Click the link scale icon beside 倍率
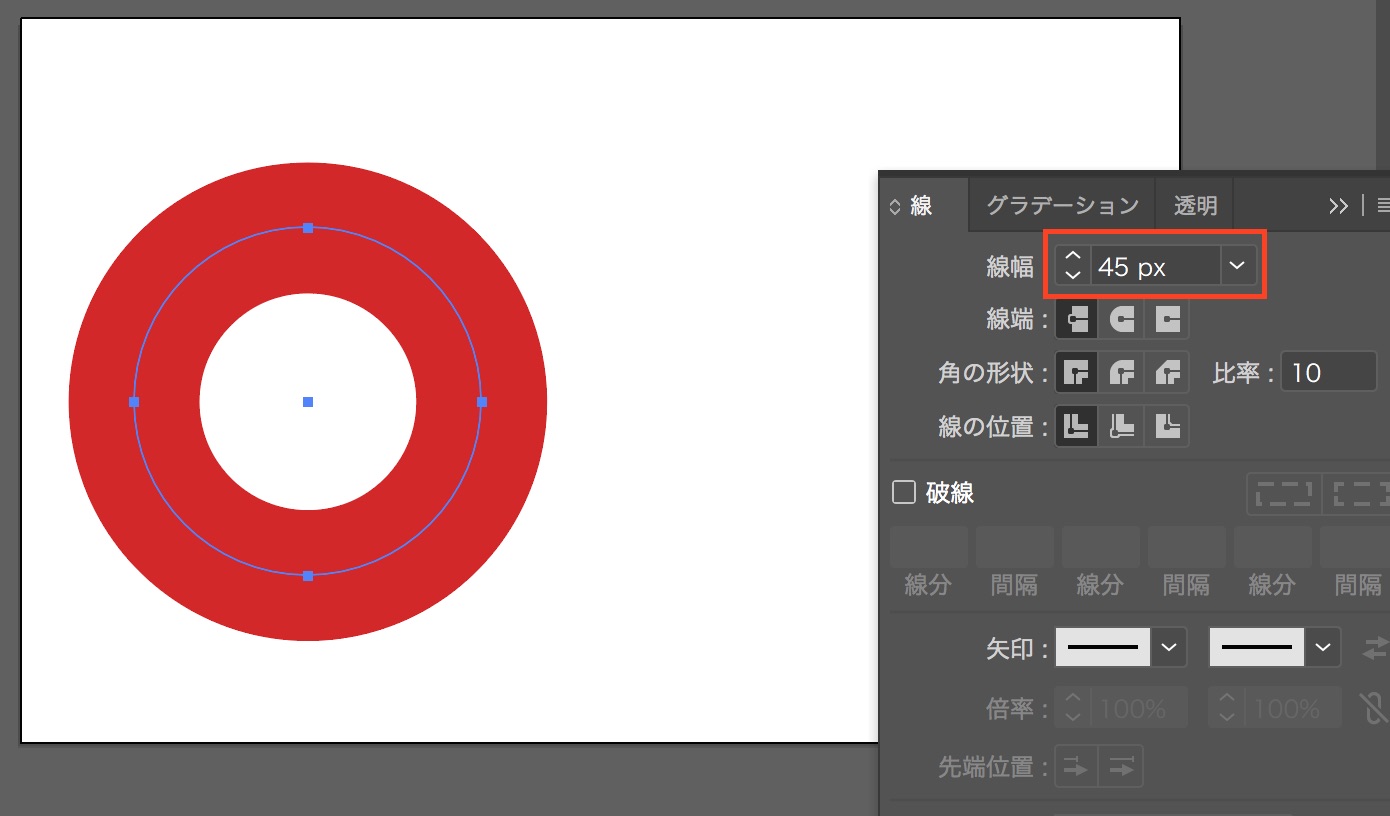 click(1375, 708)
